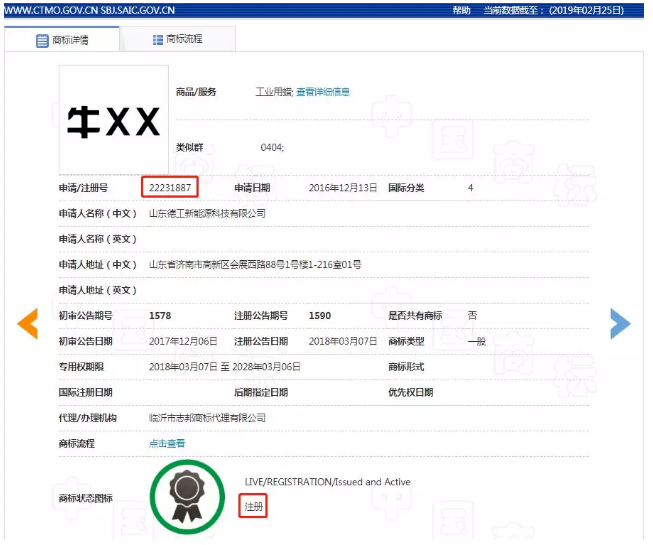The height and width of the screenshot is (545, 653).
Task: Click the data cutoff date 2019年02月25日
Action: click(x=586, y=10)
